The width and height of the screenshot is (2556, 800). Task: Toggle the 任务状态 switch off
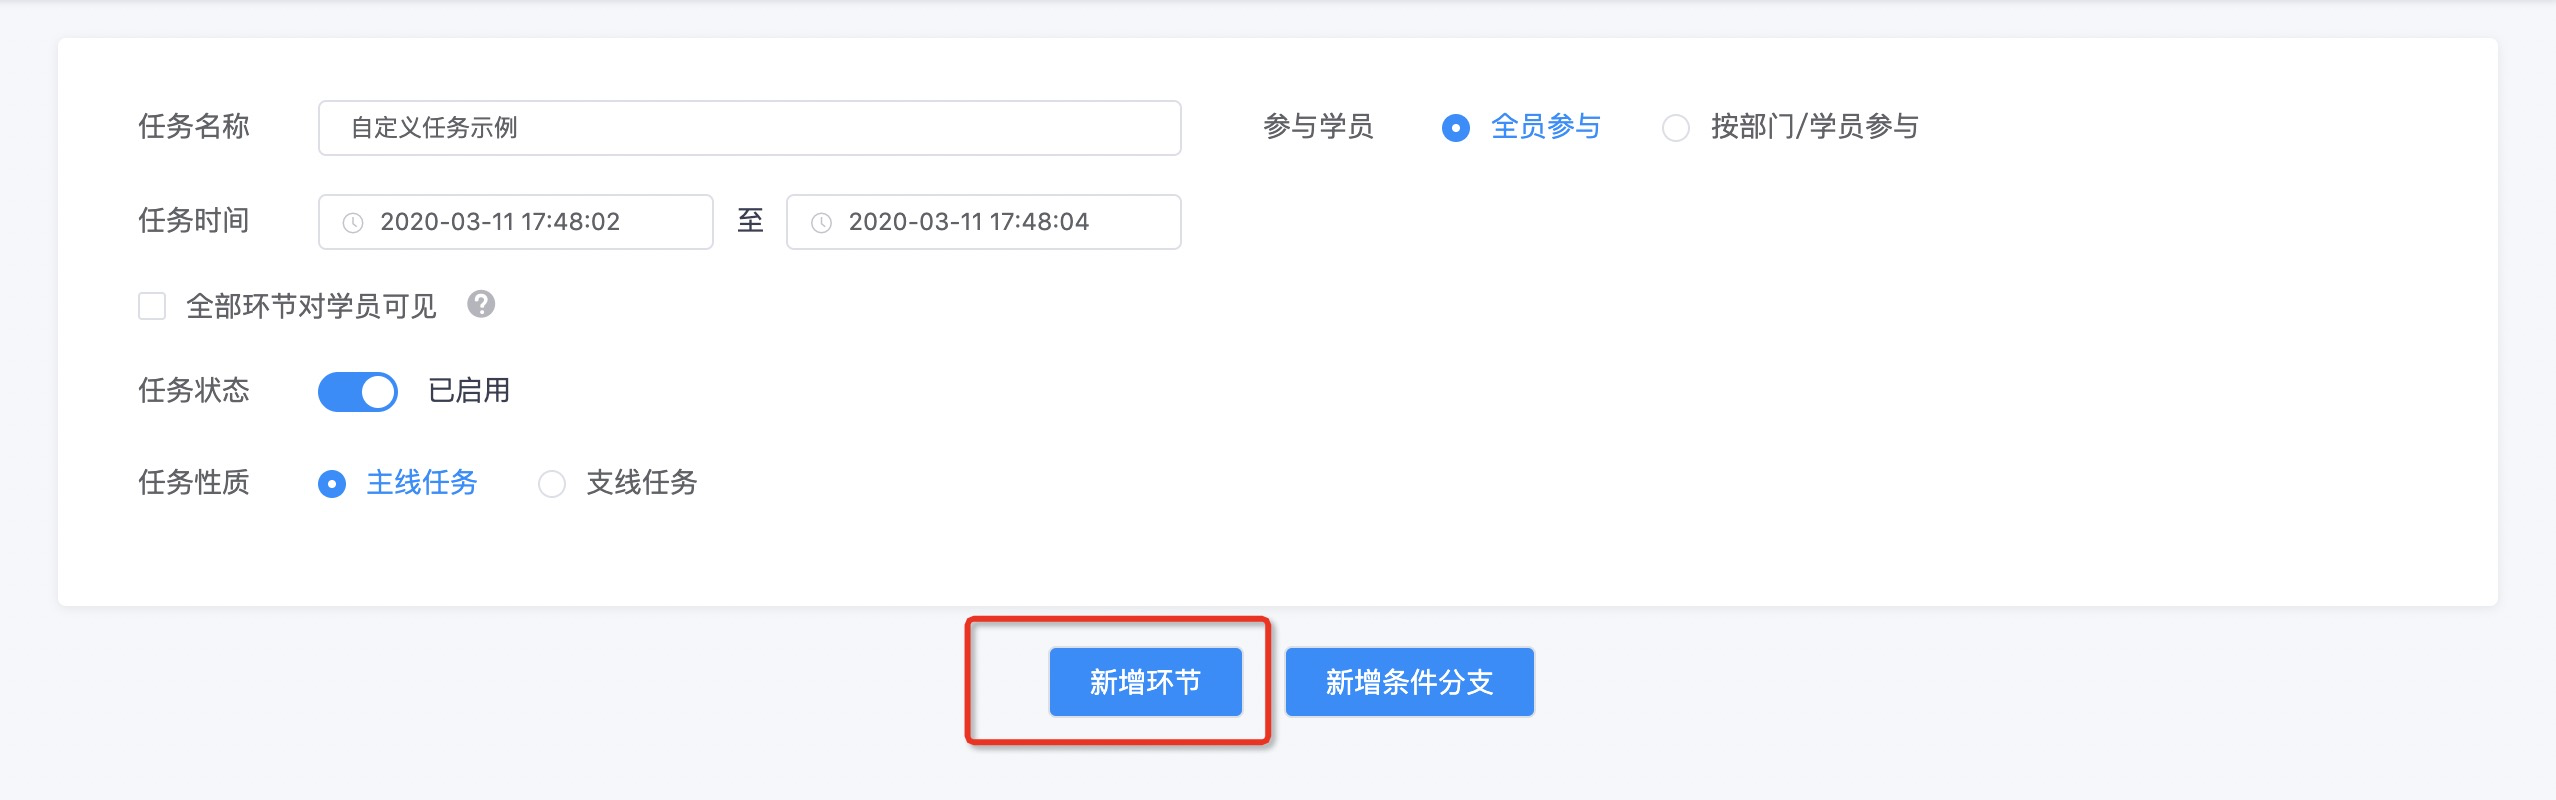(358, 391)
